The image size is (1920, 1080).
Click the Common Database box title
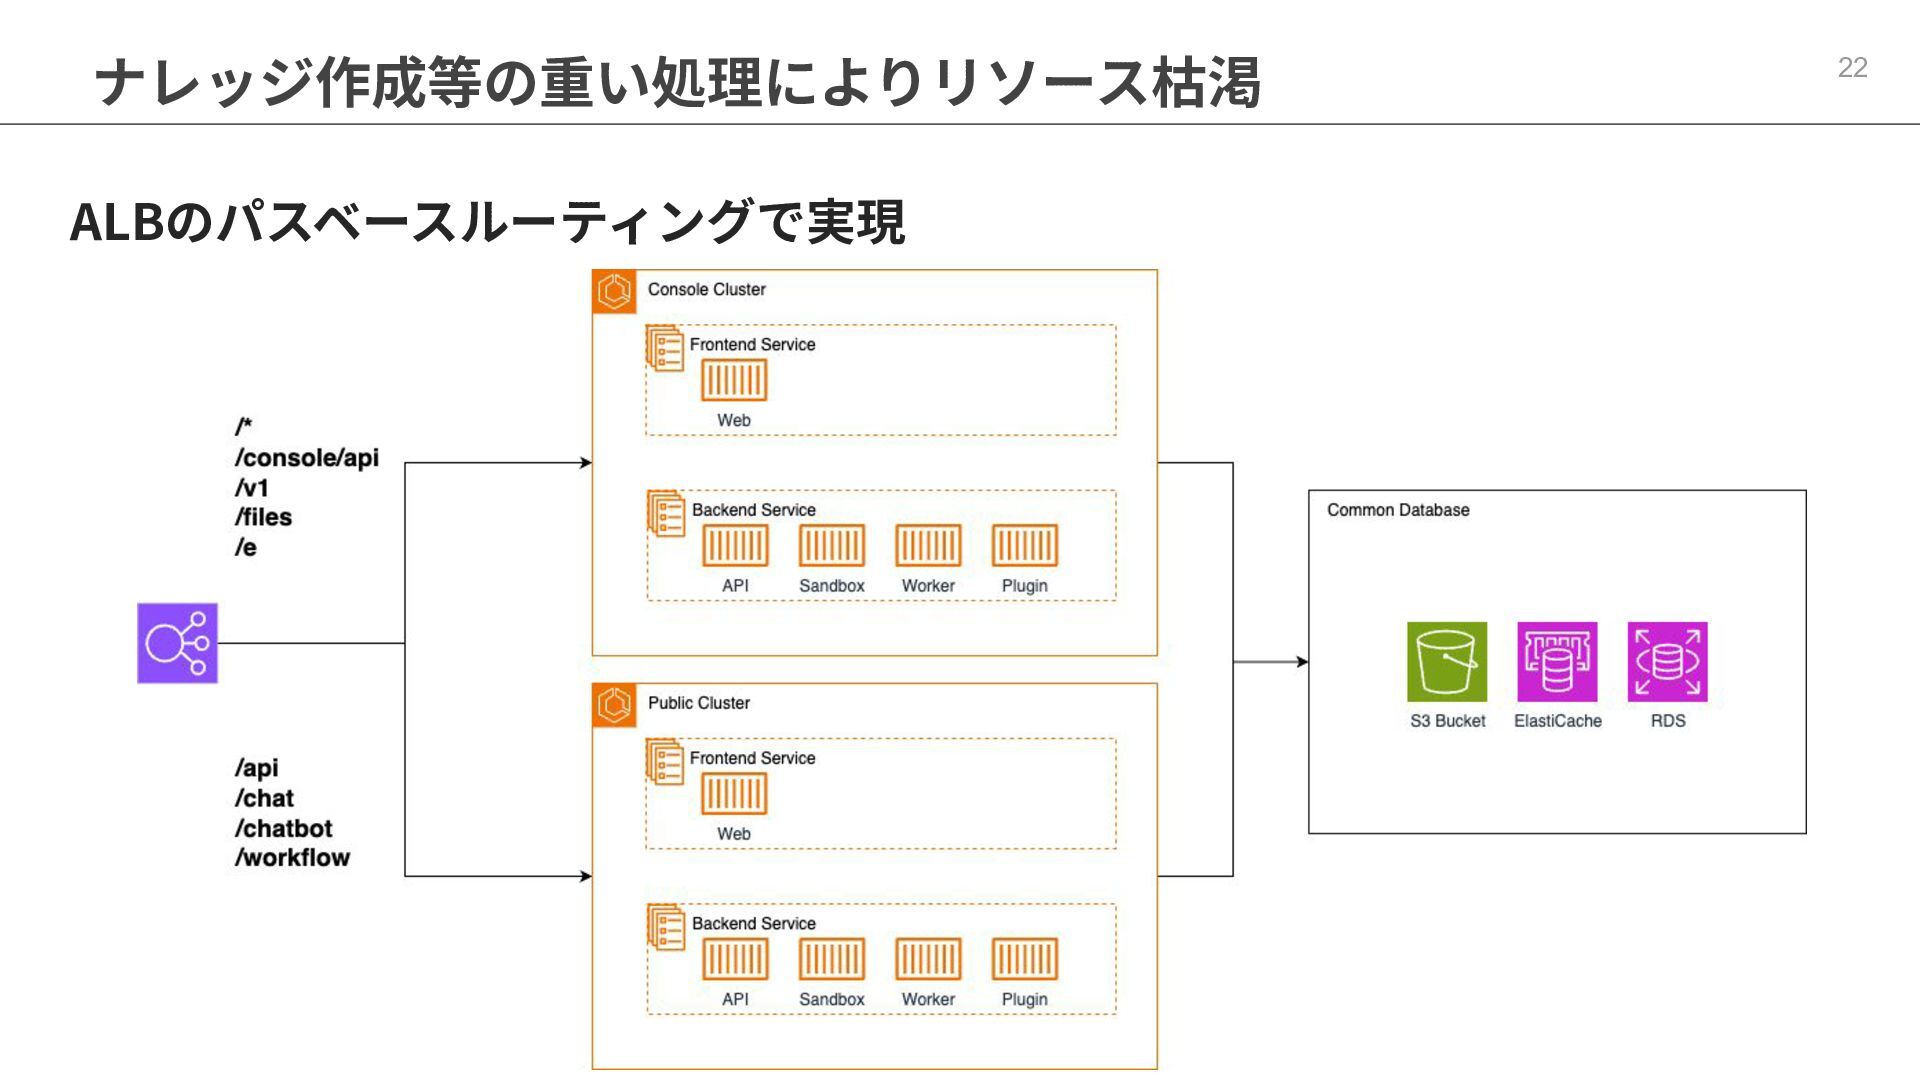1397,510
